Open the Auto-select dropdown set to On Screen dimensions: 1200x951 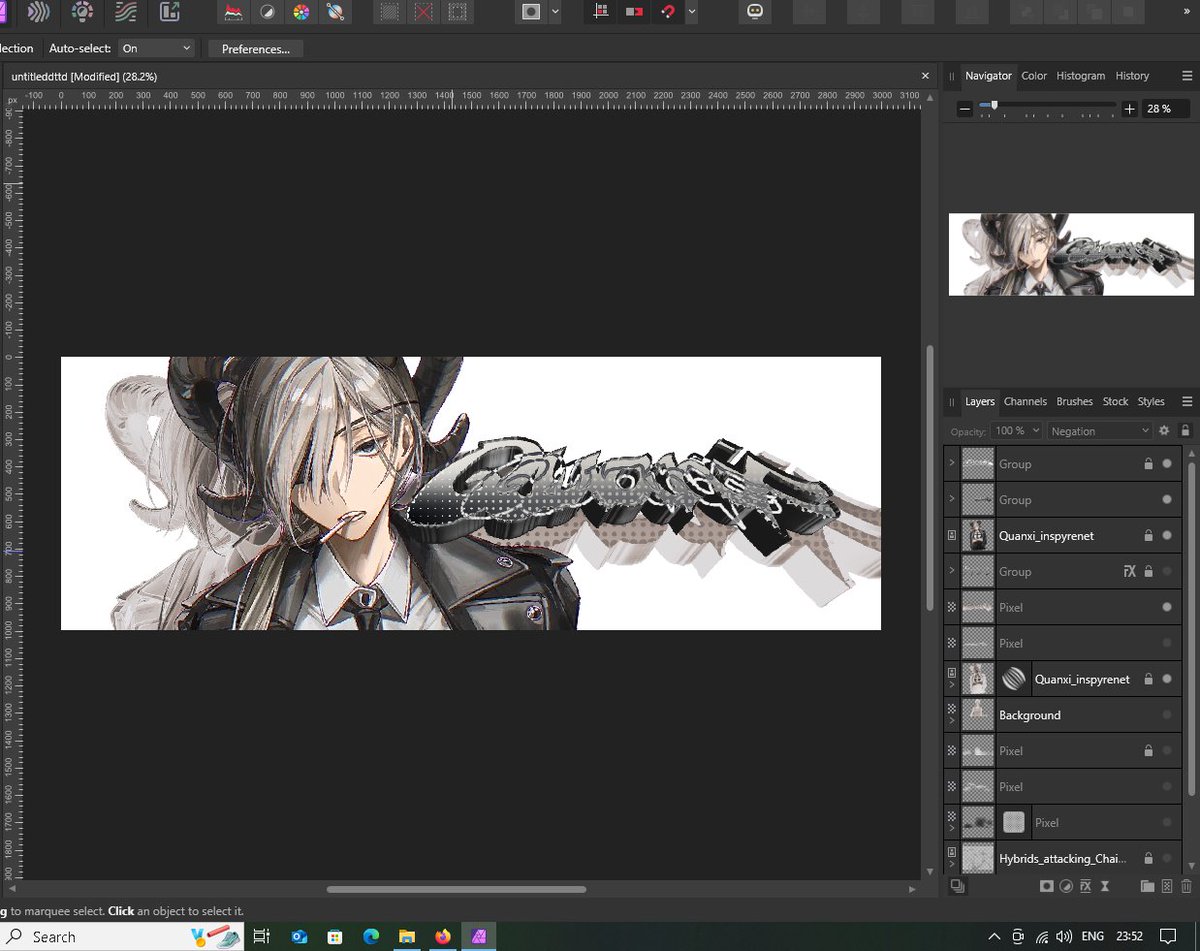click(x=156, y=48)
